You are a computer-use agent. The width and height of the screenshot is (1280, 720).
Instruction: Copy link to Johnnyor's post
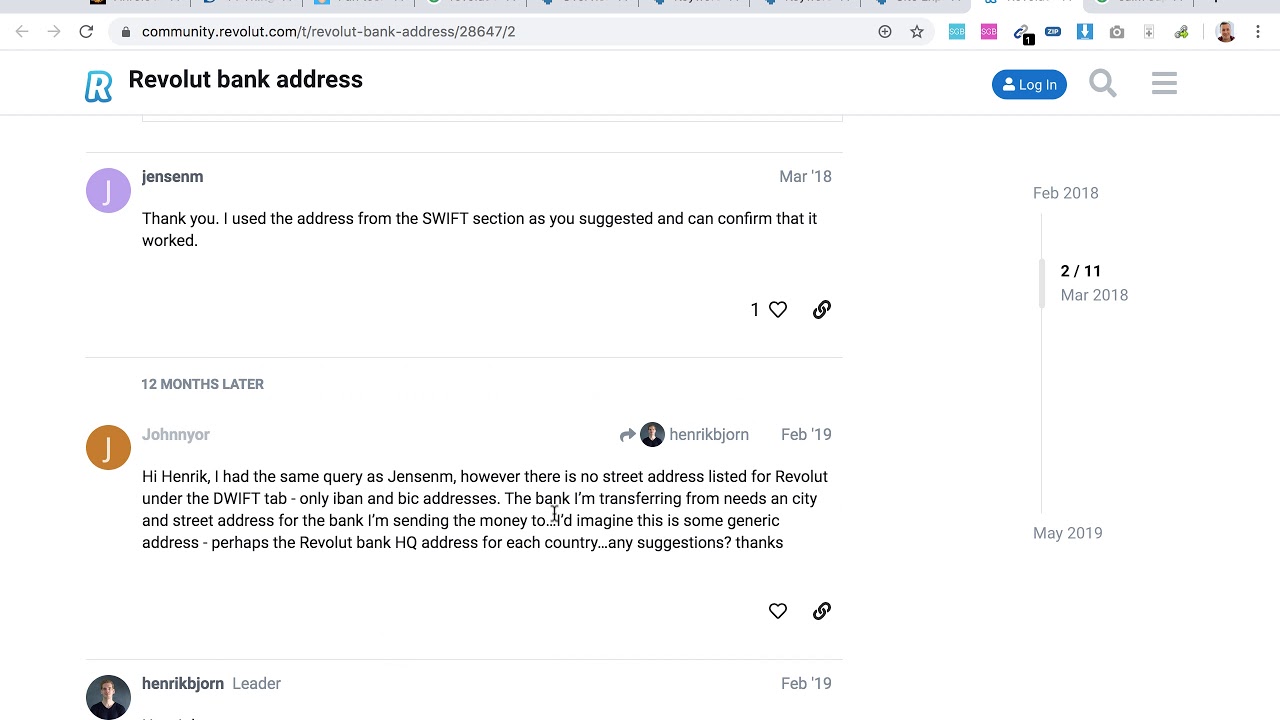(x=822, y=611)
